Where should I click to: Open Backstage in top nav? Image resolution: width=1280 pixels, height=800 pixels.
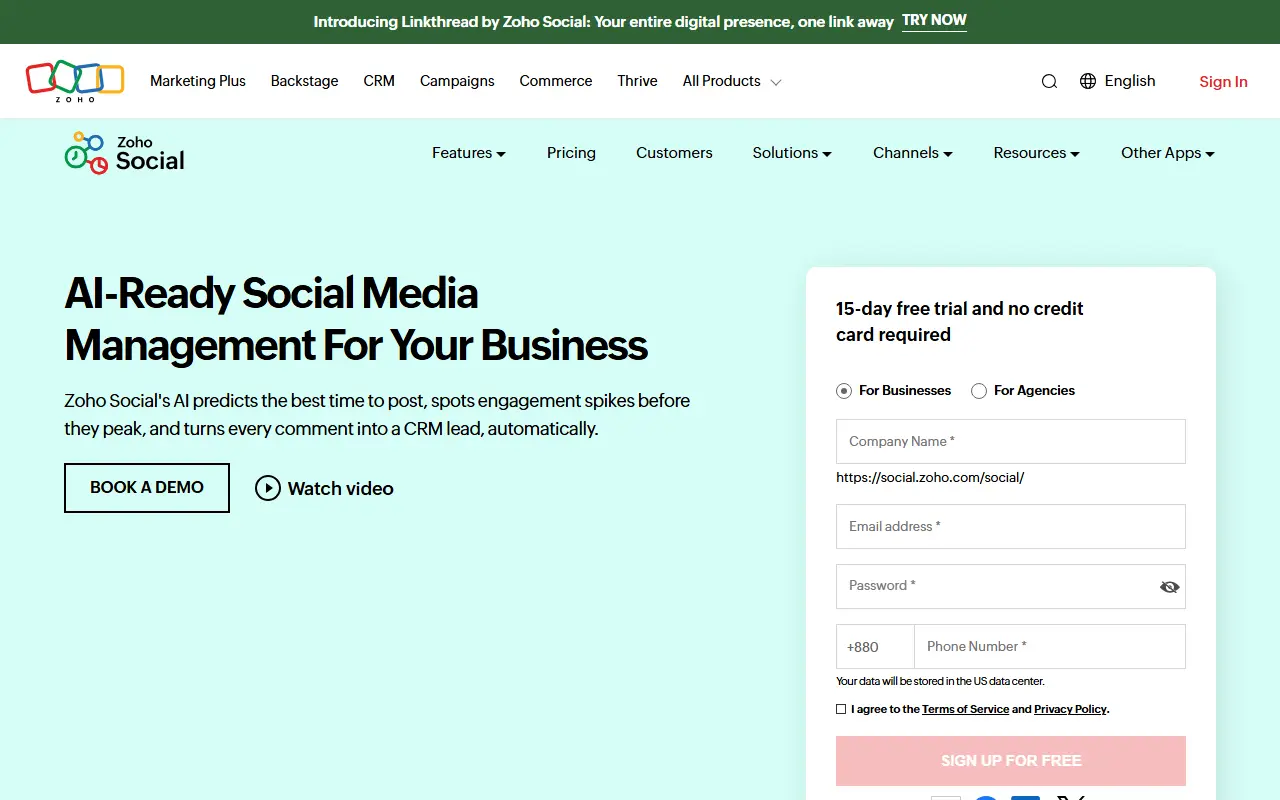304,81
